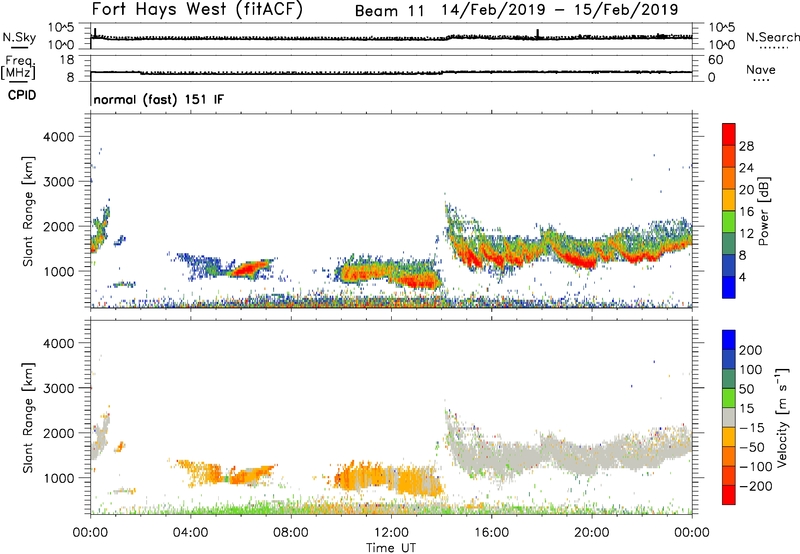Click the 'Velocity [m s⁻¹]' color bar title
The height and width of the screenshot is (554, 800).
tap(782, 417)
